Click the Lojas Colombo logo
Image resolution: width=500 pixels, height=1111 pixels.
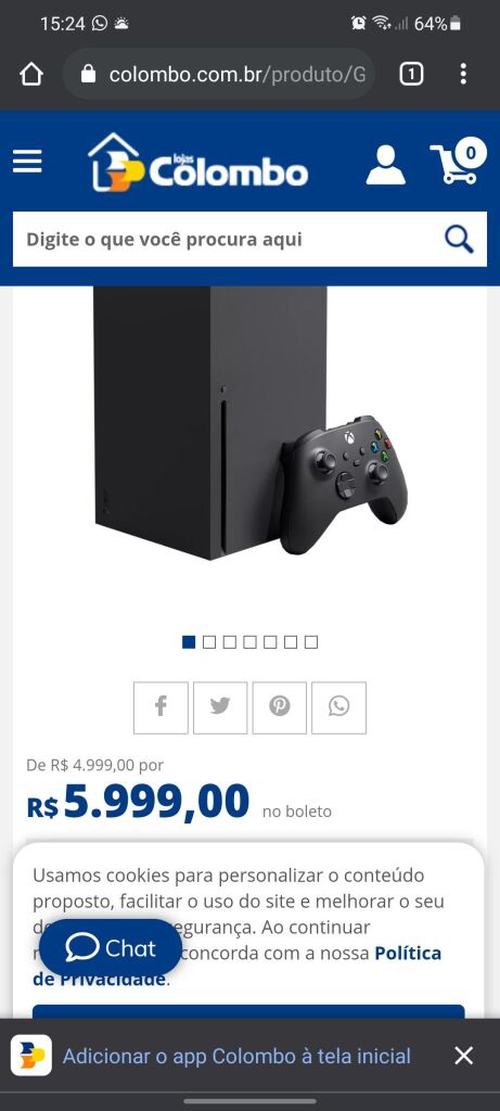coord(198,162)
